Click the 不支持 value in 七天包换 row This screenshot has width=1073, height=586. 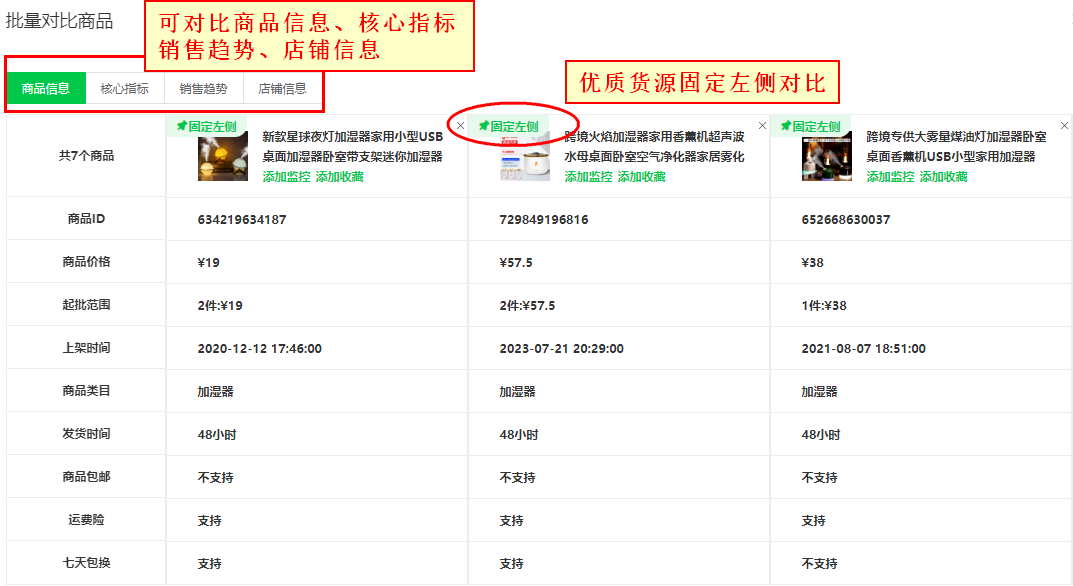point(819,563)
